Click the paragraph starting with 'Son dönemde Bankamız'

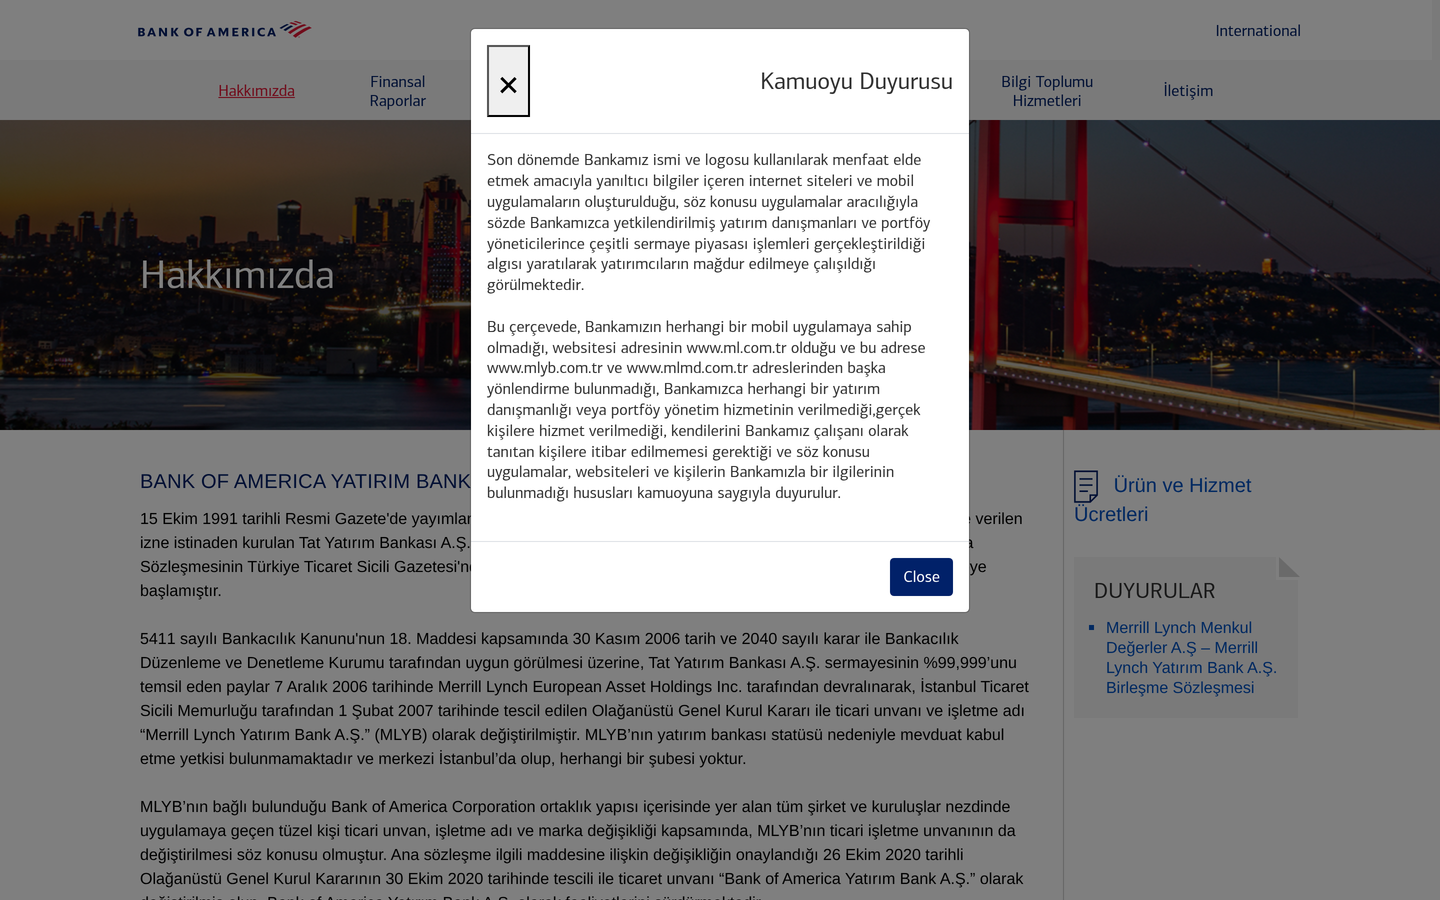pos(708,222)
